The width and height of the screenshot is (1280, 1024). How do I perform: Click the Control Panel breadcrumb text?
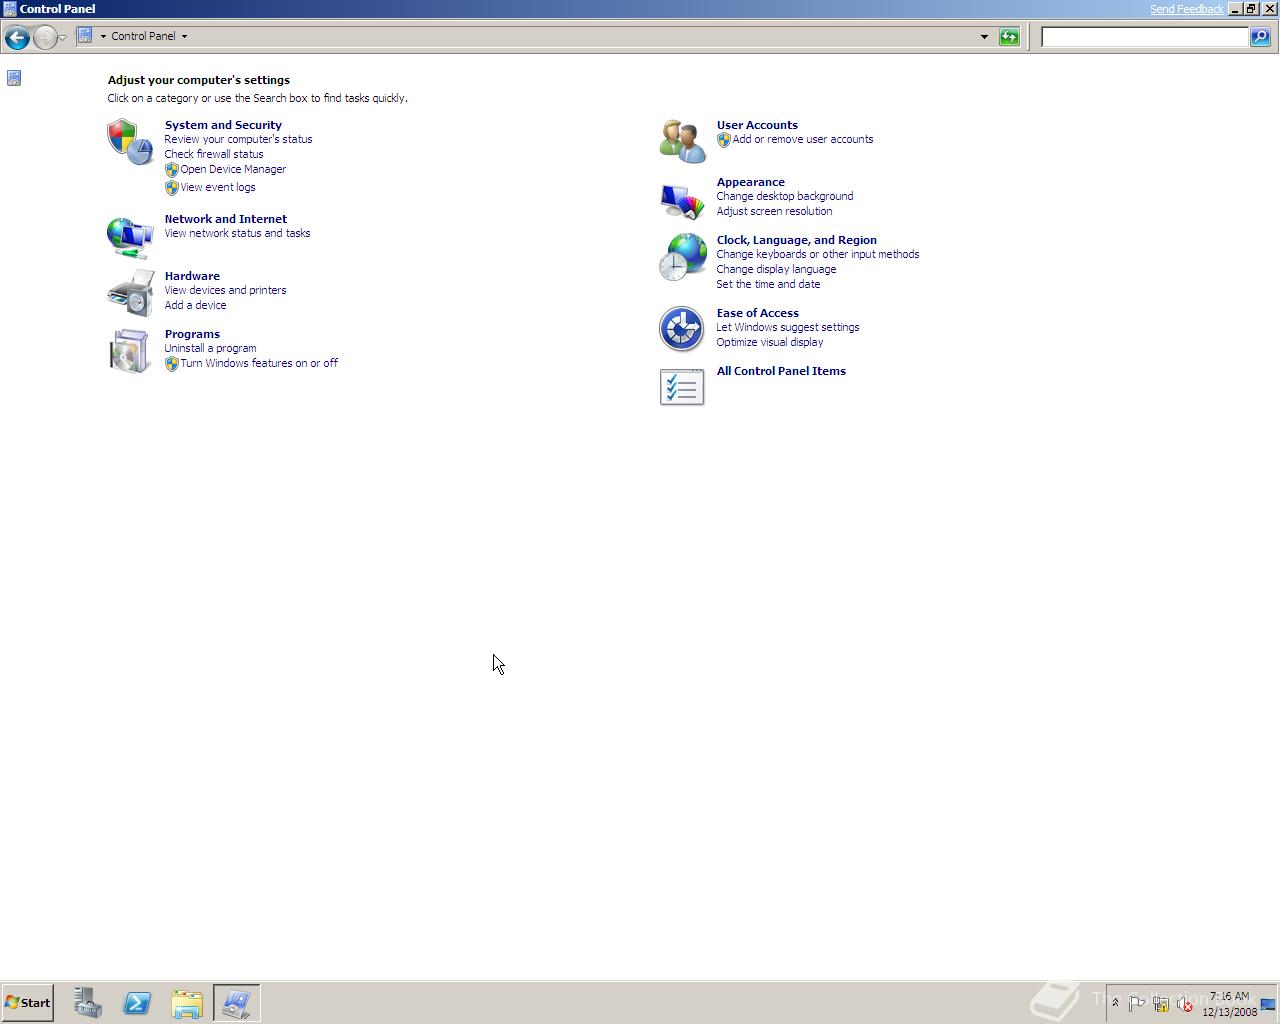[143, 36]
